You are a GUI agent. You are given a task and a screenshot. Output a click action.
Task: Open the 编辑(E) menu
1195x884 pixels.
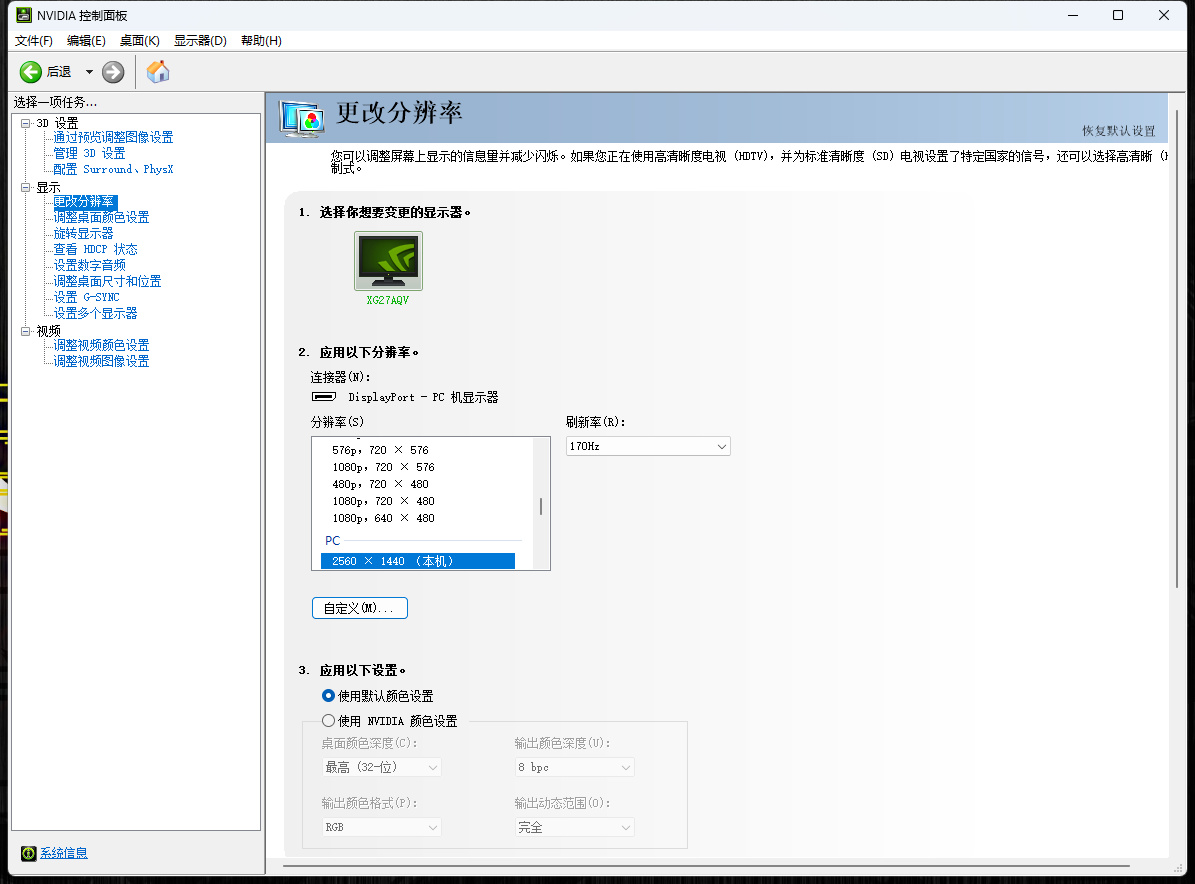point(86,40)
